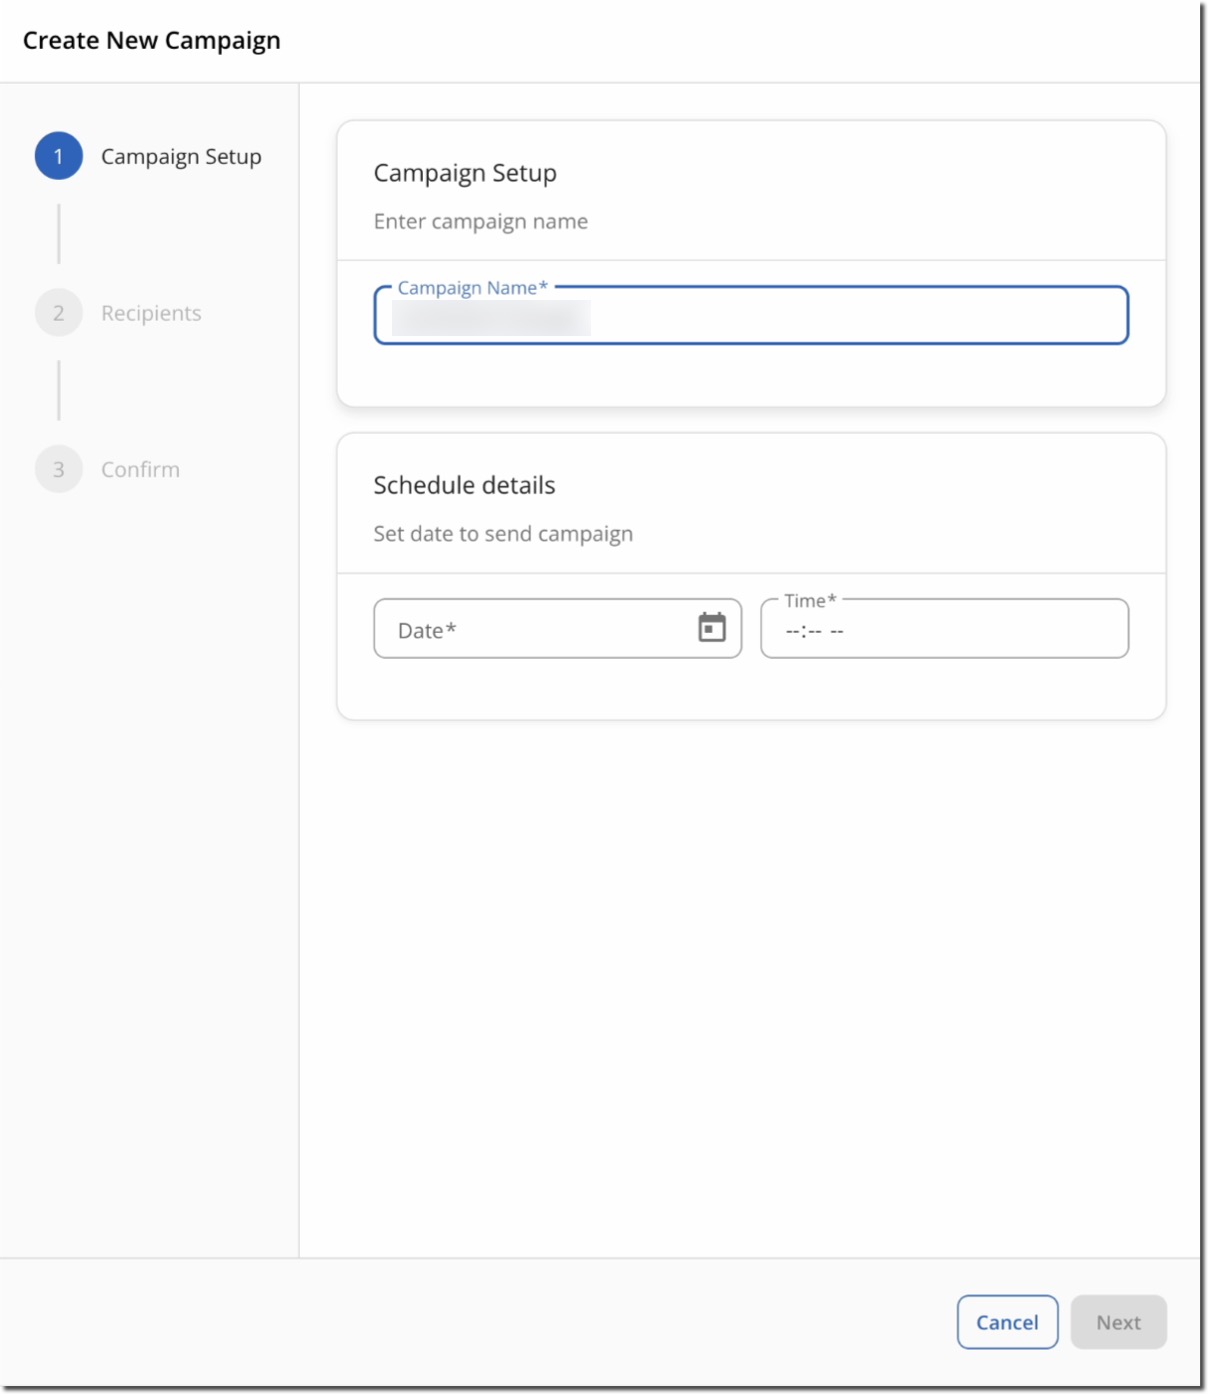The image size is (1208, 1394).
Task: Open the Time picker field
Action: pos(945,630)
